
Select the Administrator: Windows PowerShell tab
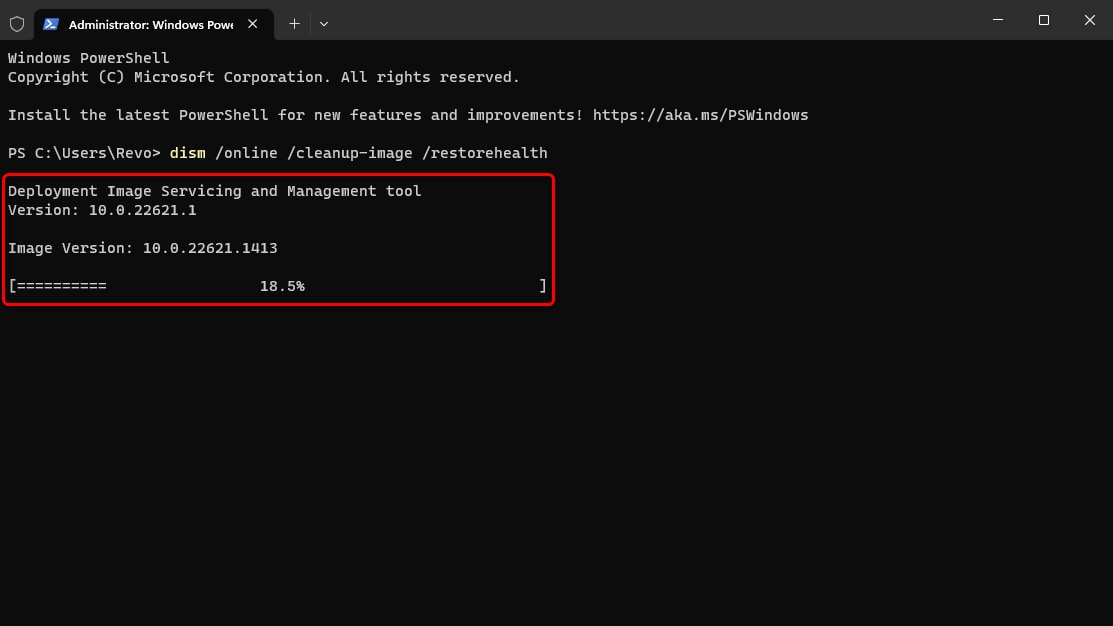pyautogui.click(x=150, y=24)
